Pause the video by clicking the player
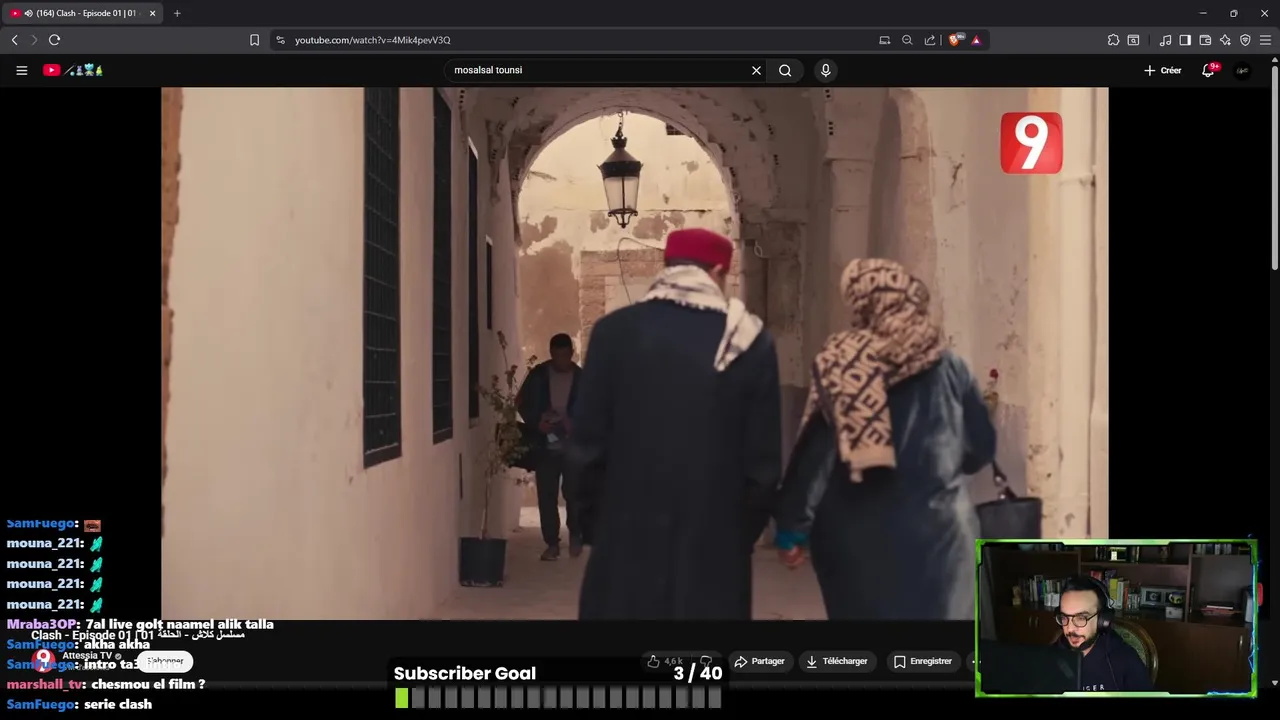The image size is (1280, 720). point(634,353)
